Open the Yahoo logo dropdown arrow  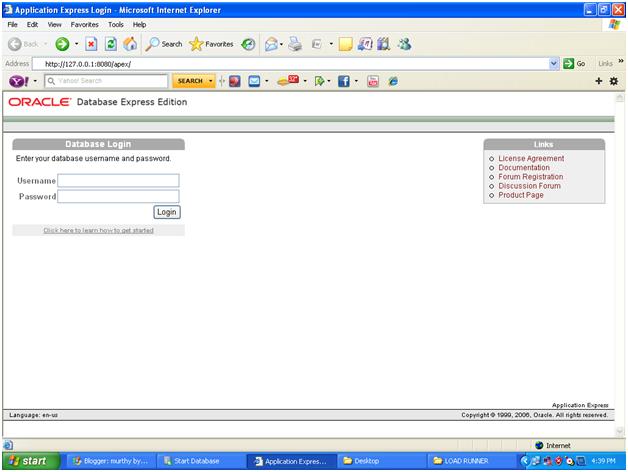[35, 81]
